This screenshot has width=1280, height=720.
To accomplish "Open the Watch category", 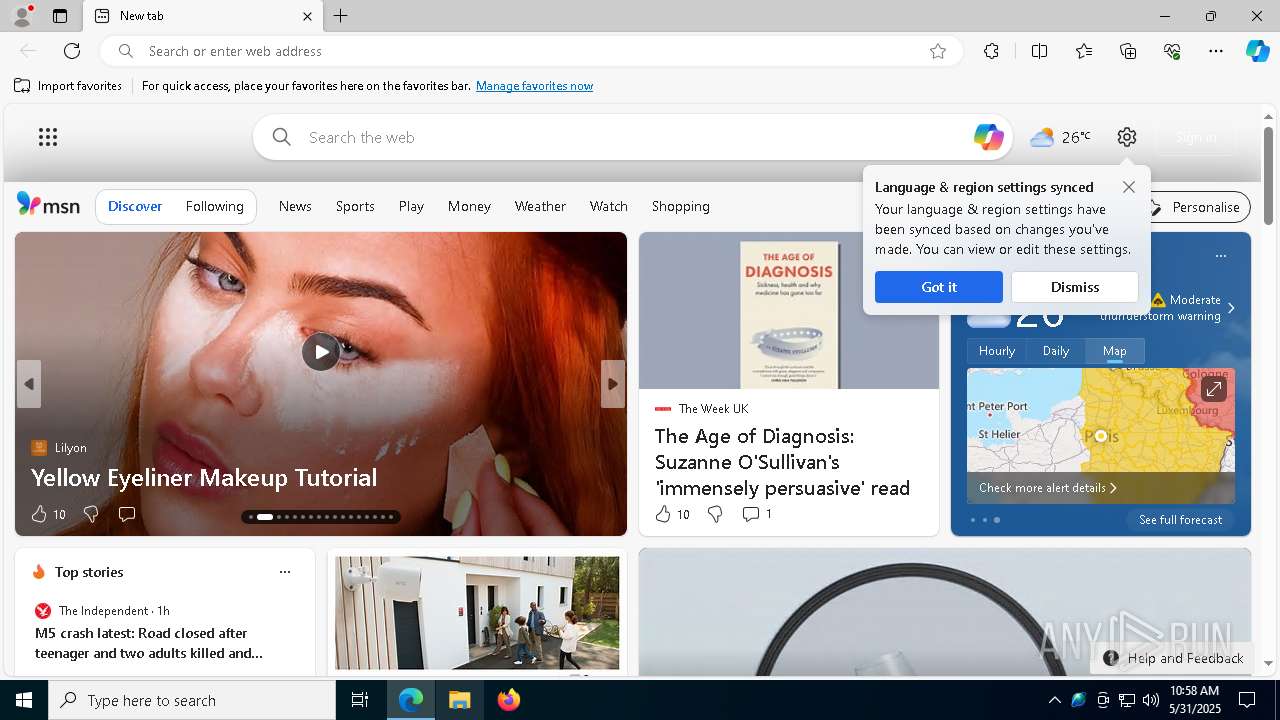I will click(x=608, y=206).
